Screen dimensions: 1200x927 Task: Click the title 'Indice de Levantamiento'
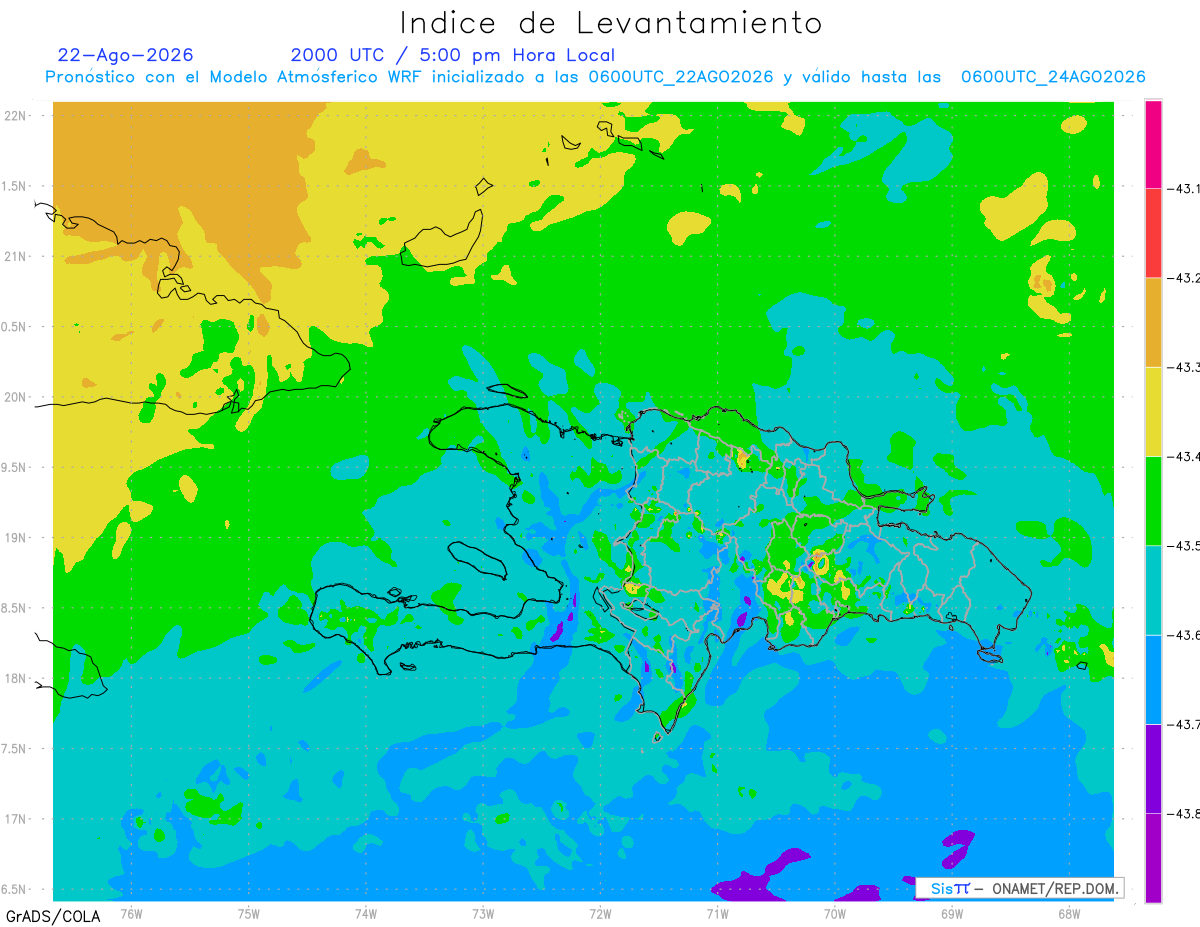coord(611,23)
